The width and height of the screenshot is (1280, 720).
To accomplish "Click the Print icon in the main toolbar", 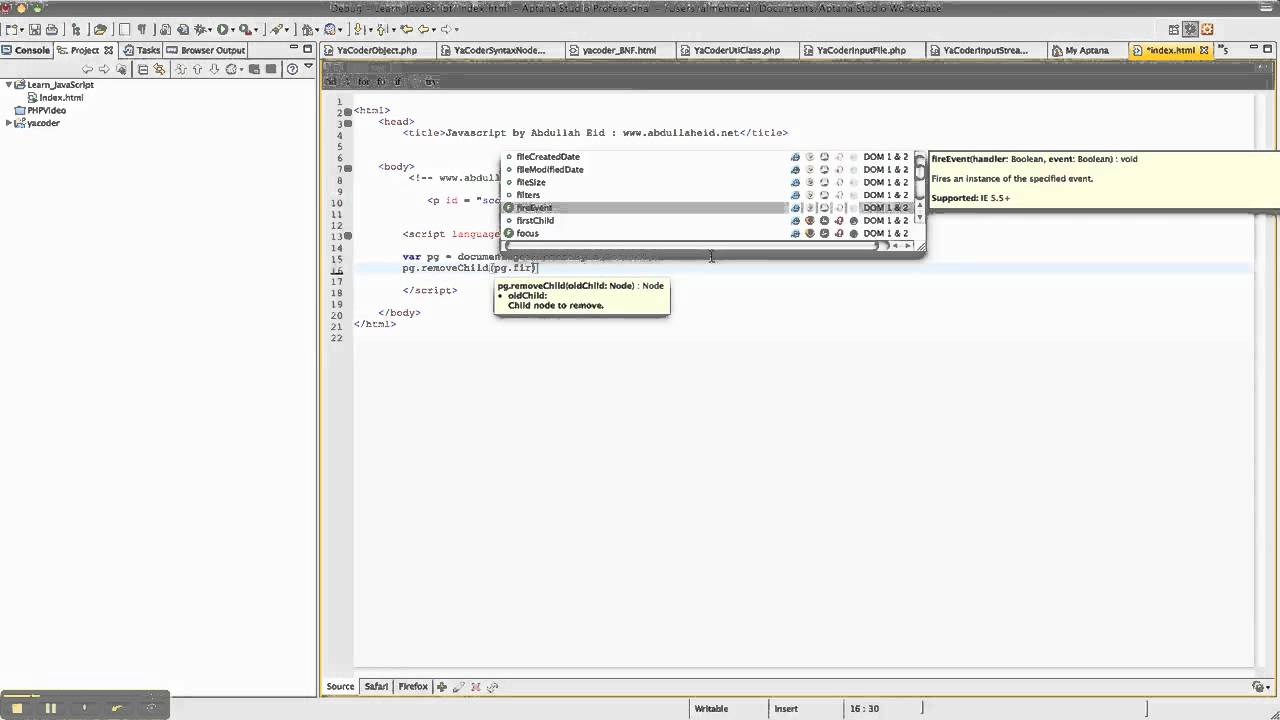I will [52, 30].
